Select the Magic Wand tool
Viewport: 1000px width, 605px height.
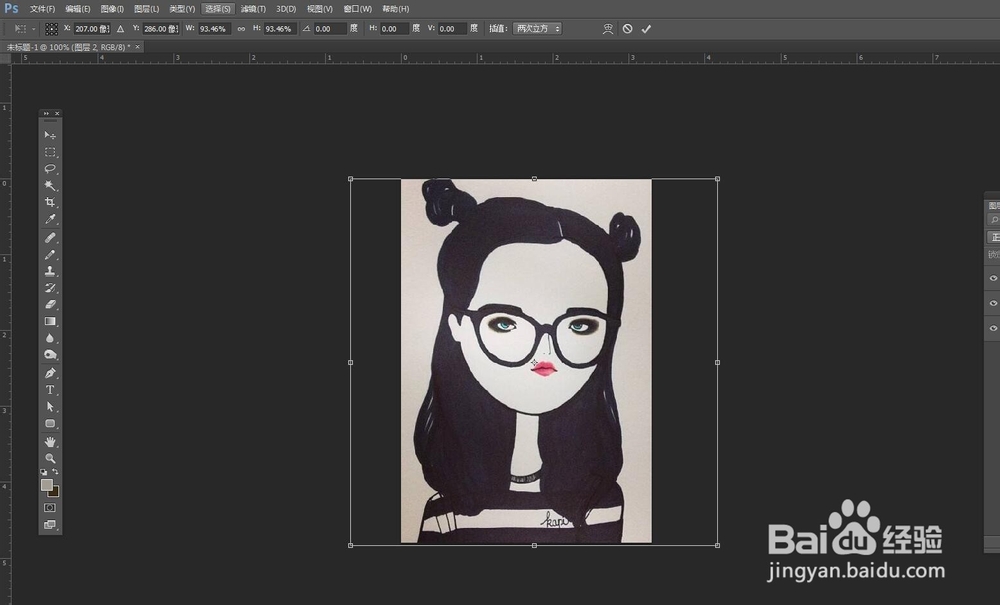(50, 186)
